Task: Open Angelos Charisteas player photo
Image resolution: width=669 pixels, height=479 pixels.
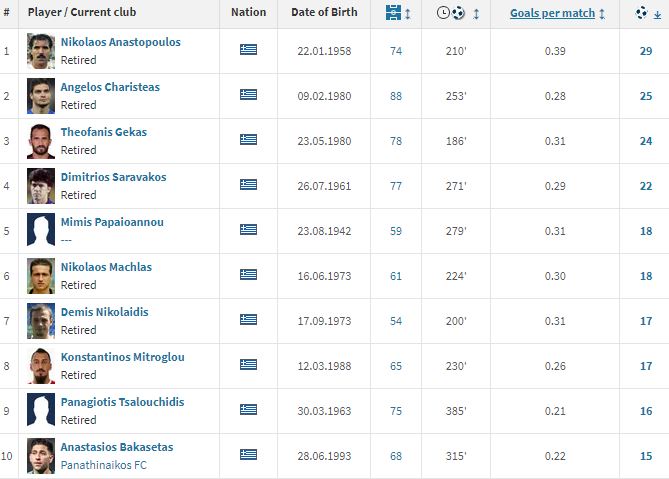Action: pos(41,95)
